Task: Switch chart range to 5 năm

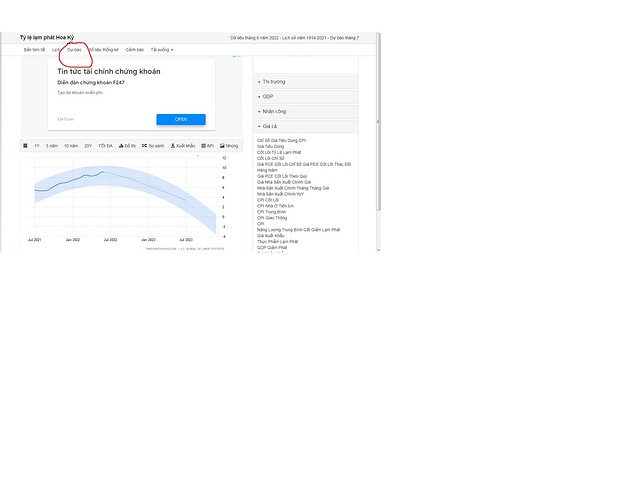Action: tap(52, 145)
